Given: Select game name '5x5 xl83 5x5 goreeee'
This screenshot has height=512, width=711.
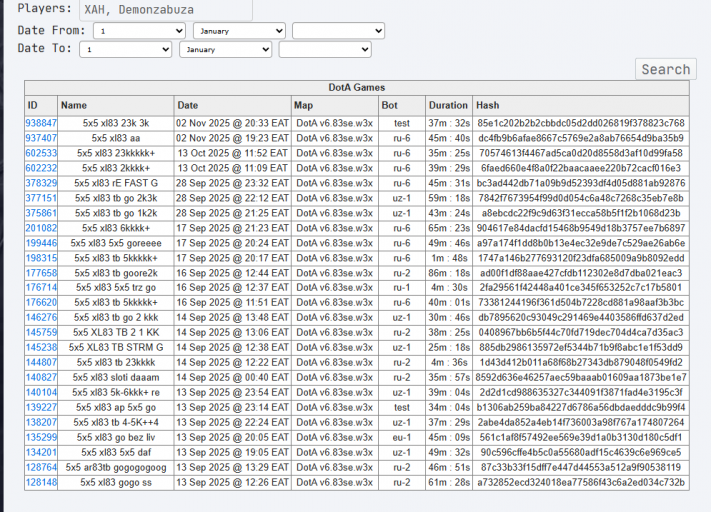Looking at the screenshot, I should pos(116,243).
